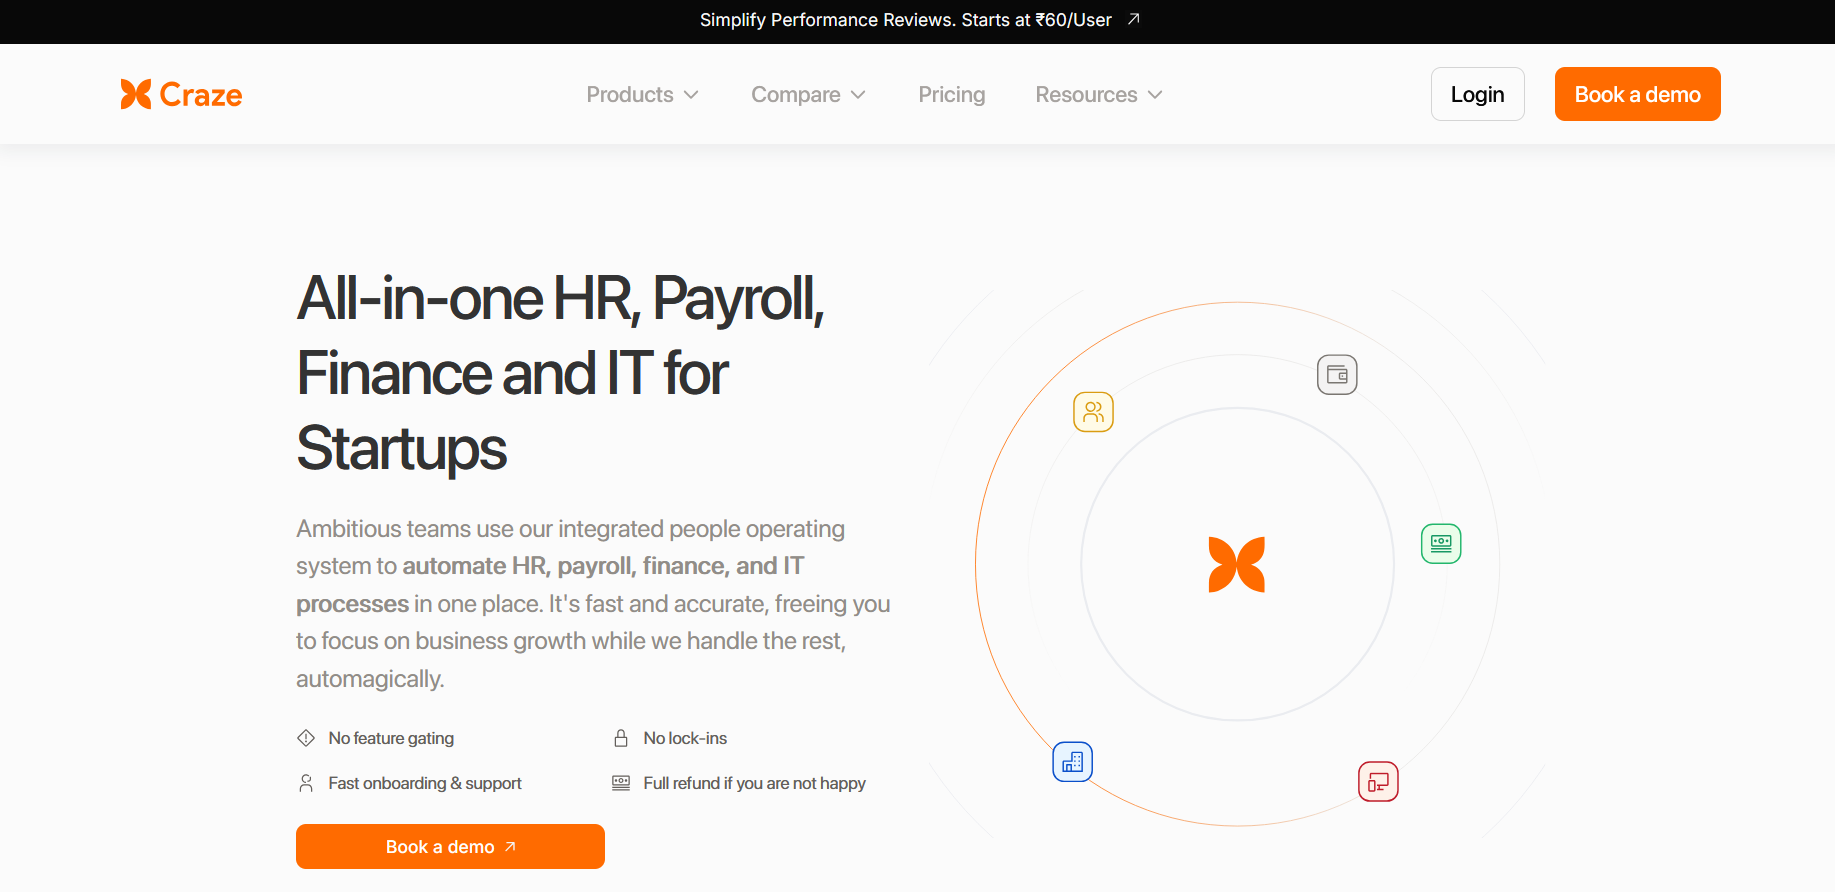Screen dimensions: 1835x892
Task: Click the Craze butterfly logo in header
Action: [136, 94]
